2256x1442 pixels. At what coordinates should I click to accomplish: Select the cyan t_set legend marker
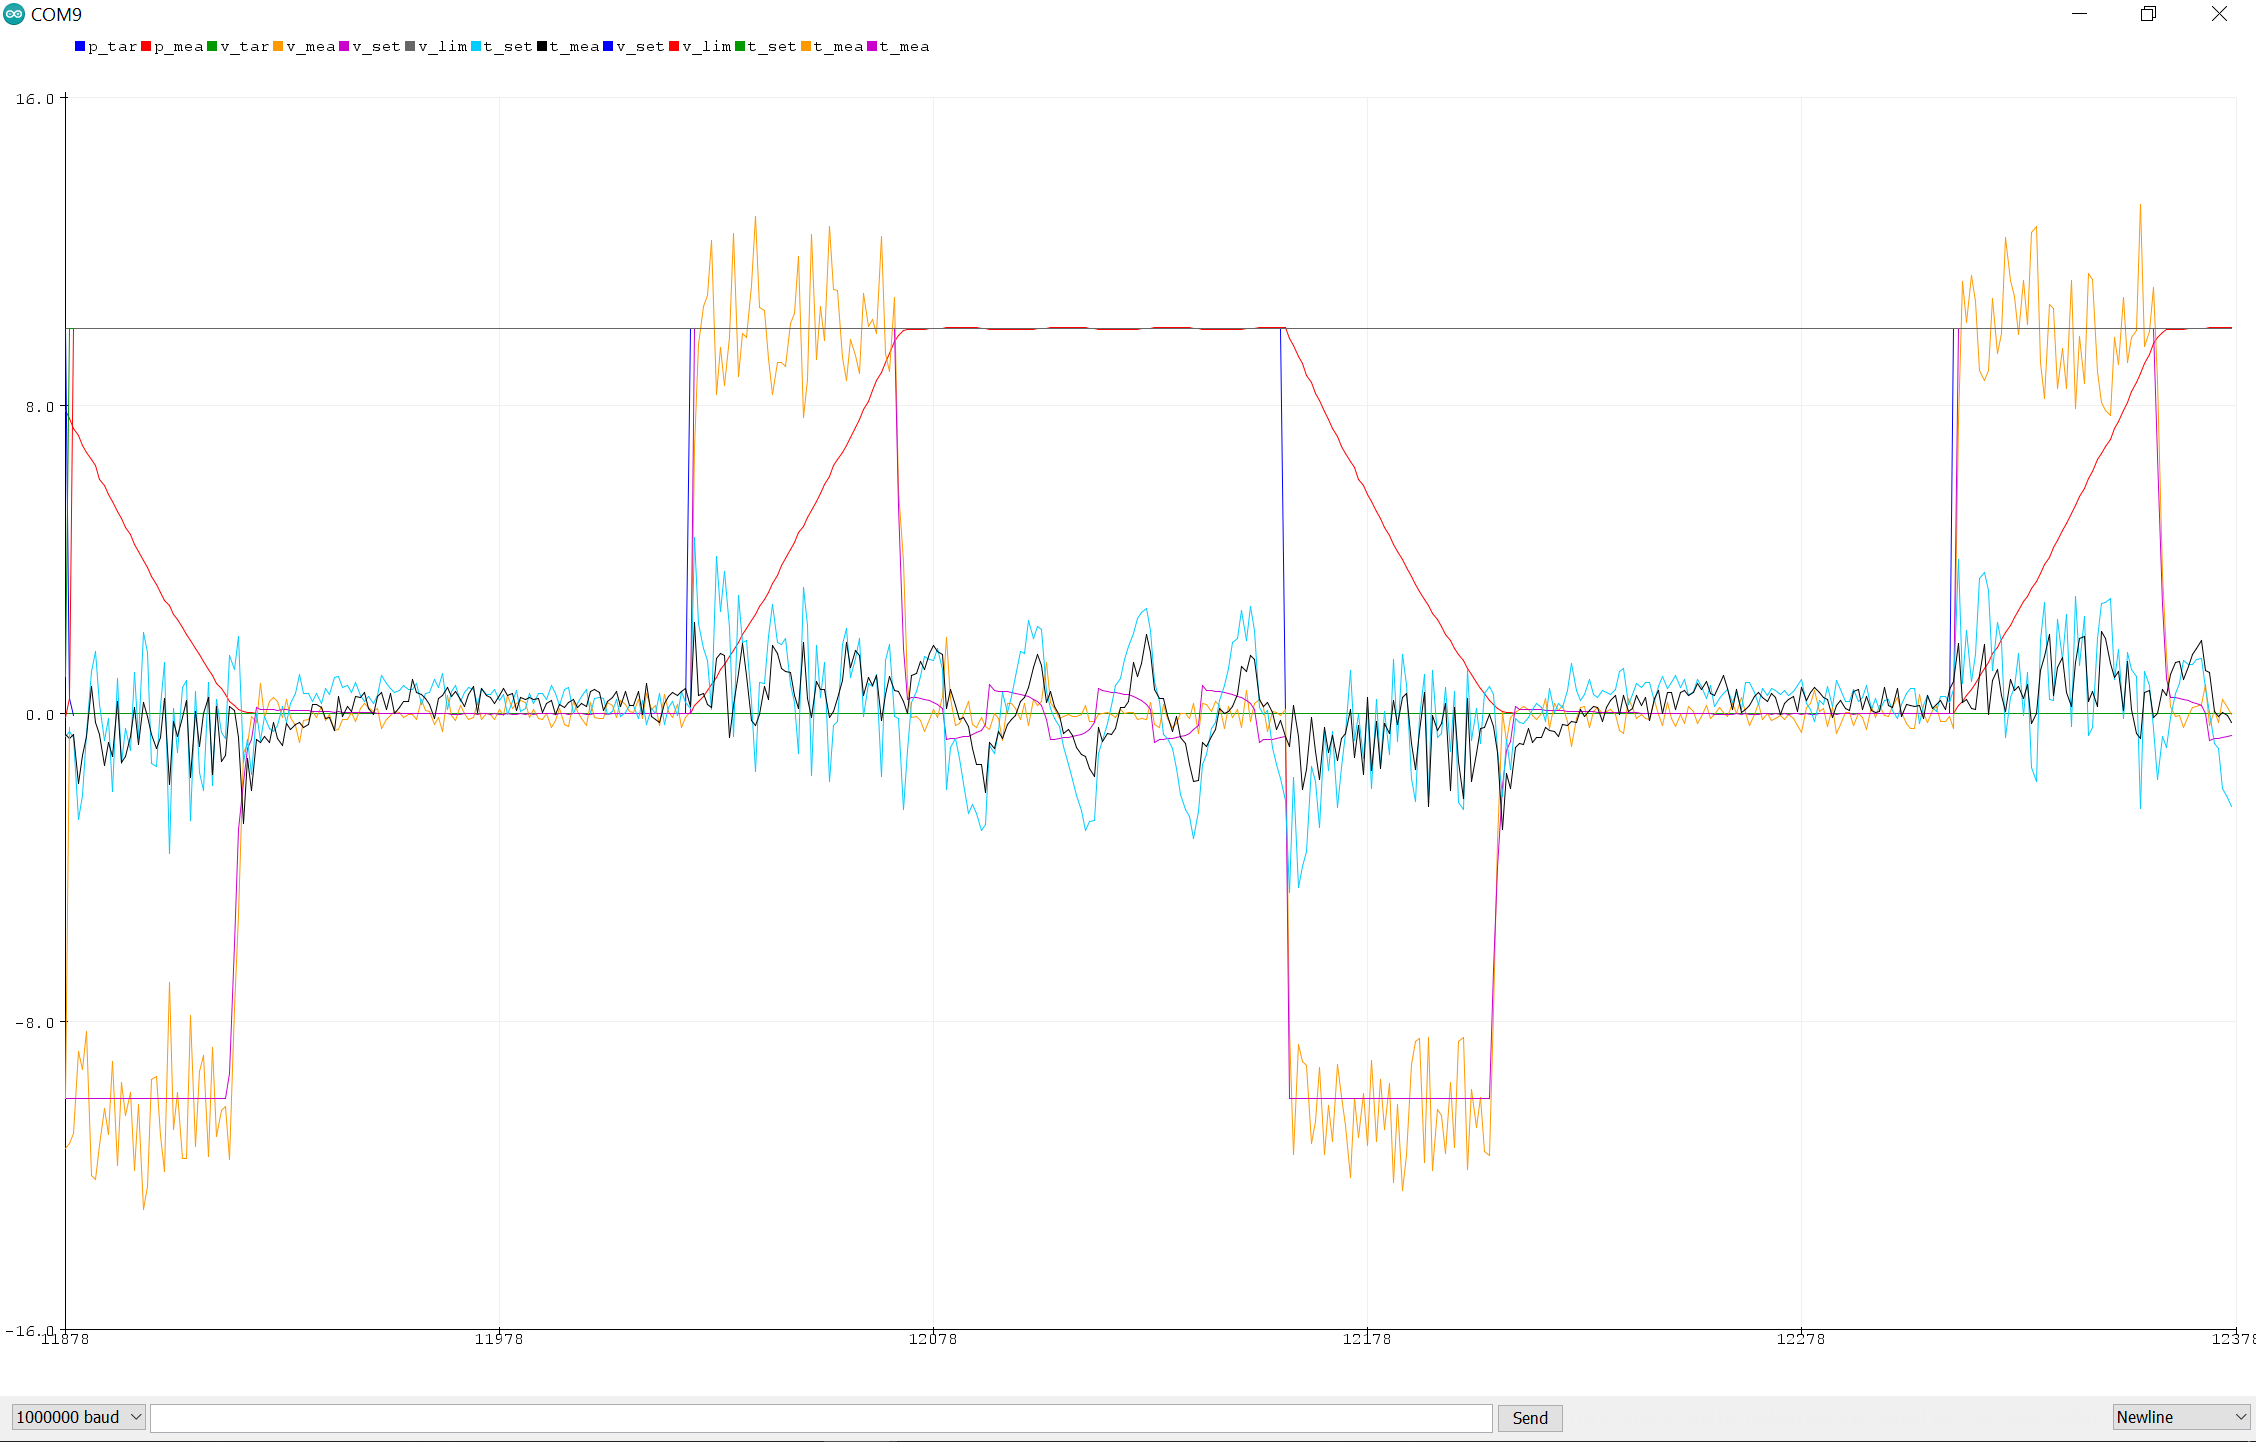click(476, 46)
